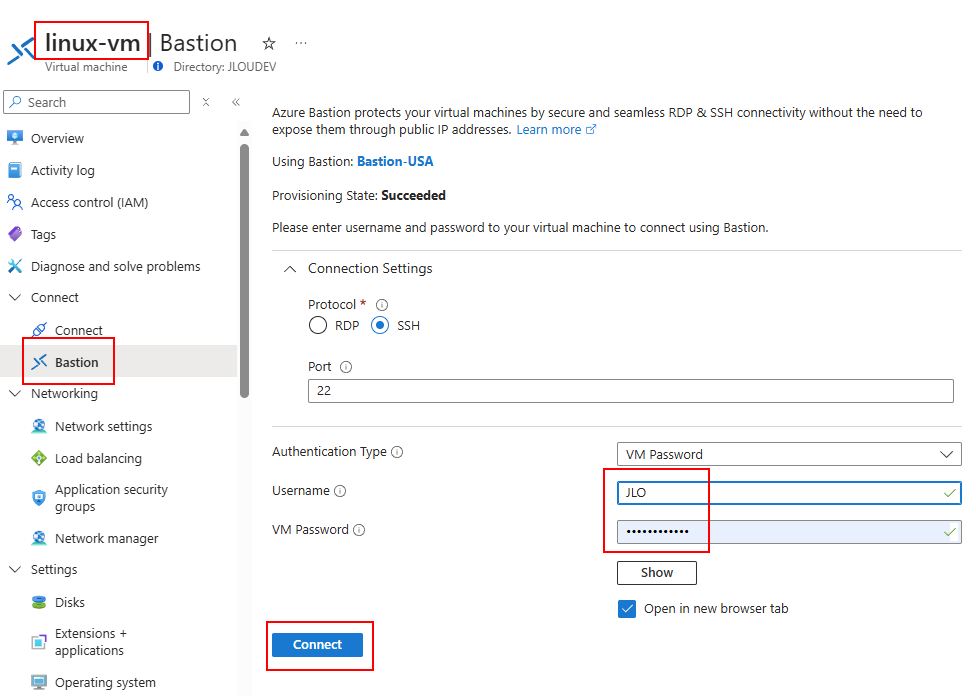Open Operating system in the sidebar
Image resolution: width=976 pixels, height=696 pixels.
point(105,683)
